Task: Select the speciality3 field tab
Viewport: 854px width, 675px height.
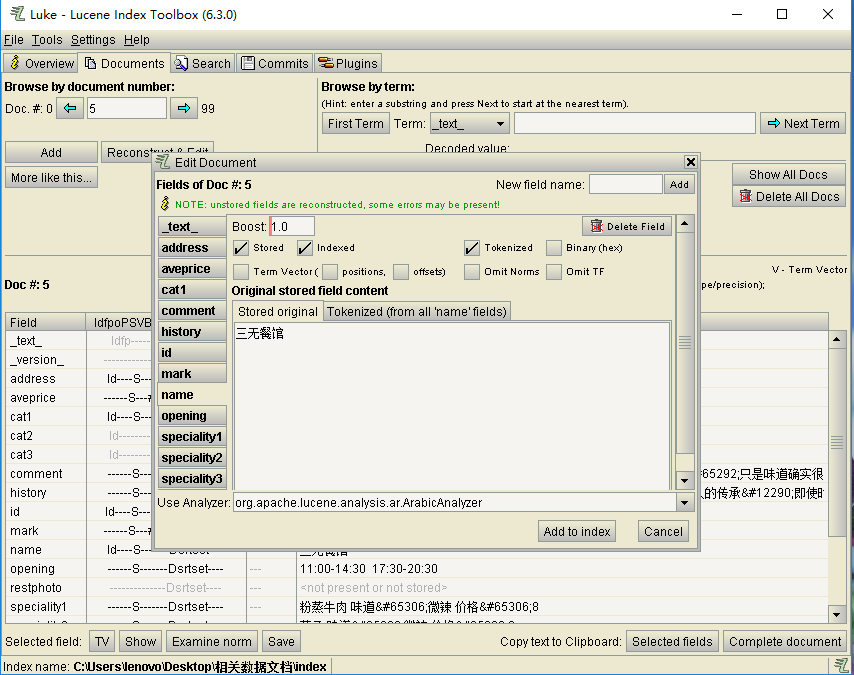Action: [192, 478]
